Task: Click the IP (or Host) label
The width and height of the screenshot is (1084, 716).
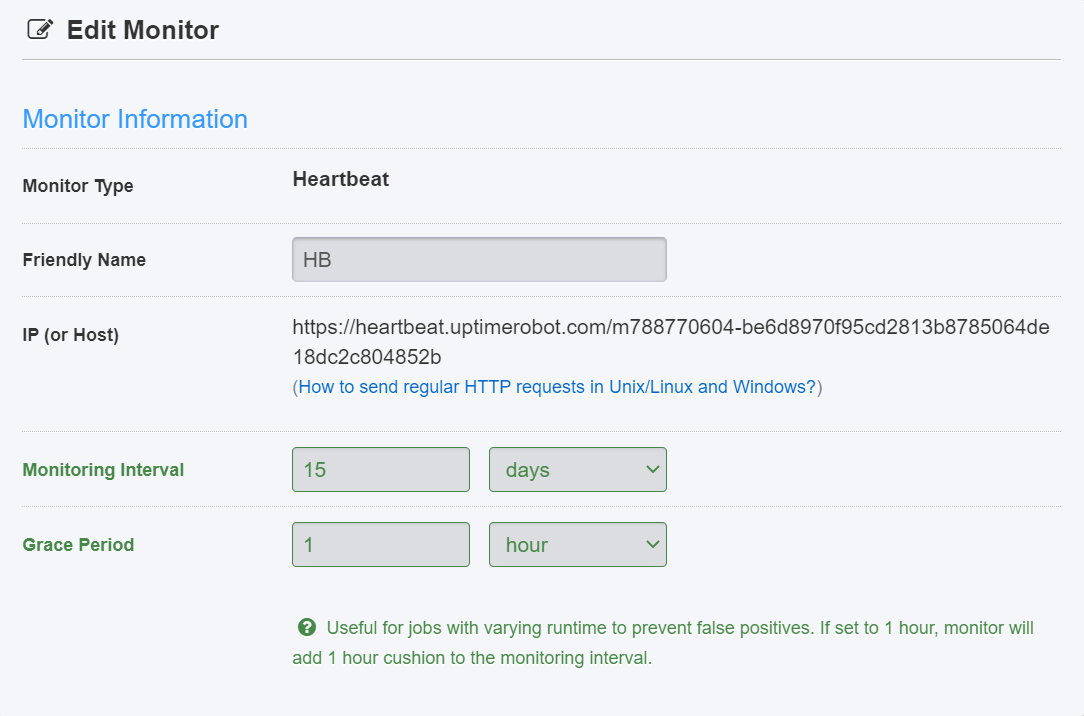Action: click(x=71, y=335)
